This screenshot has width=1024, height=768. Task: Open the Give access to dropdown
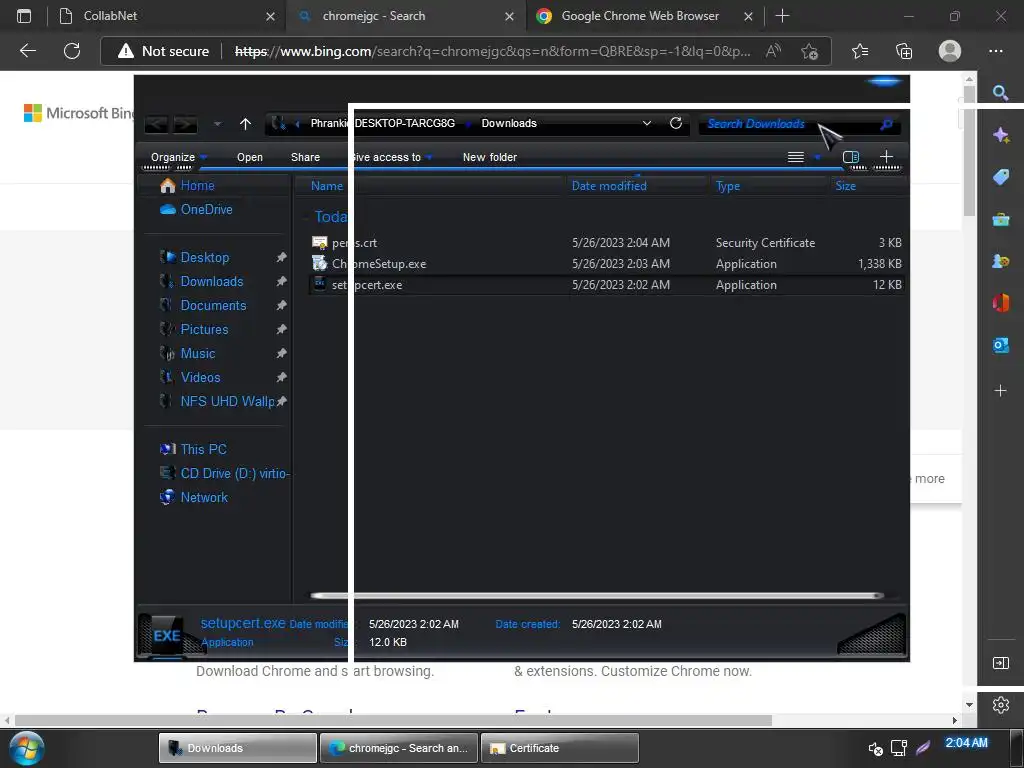coord(392,157)
